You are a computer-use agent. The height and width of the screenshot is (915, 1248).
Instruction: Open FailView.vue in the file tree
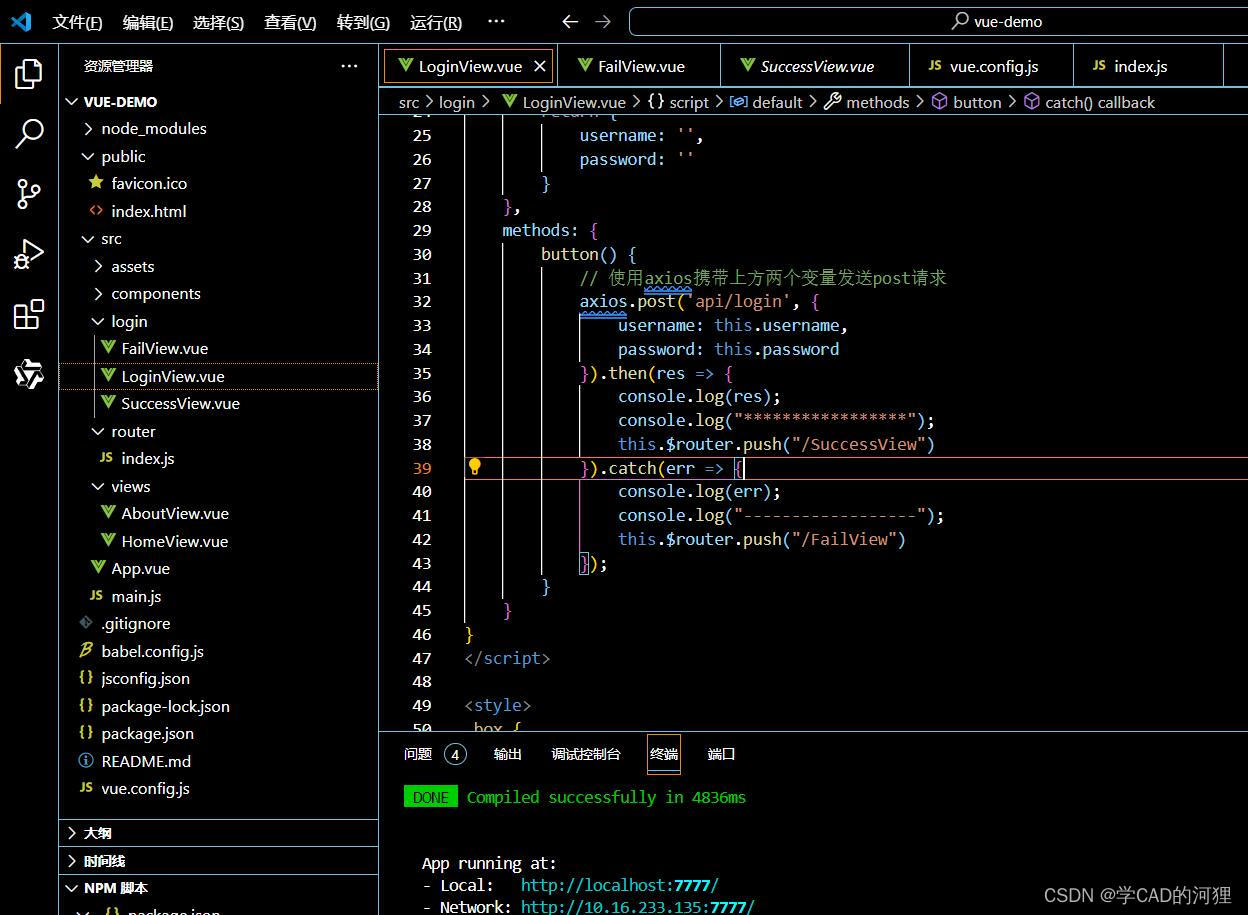(164, 348)
